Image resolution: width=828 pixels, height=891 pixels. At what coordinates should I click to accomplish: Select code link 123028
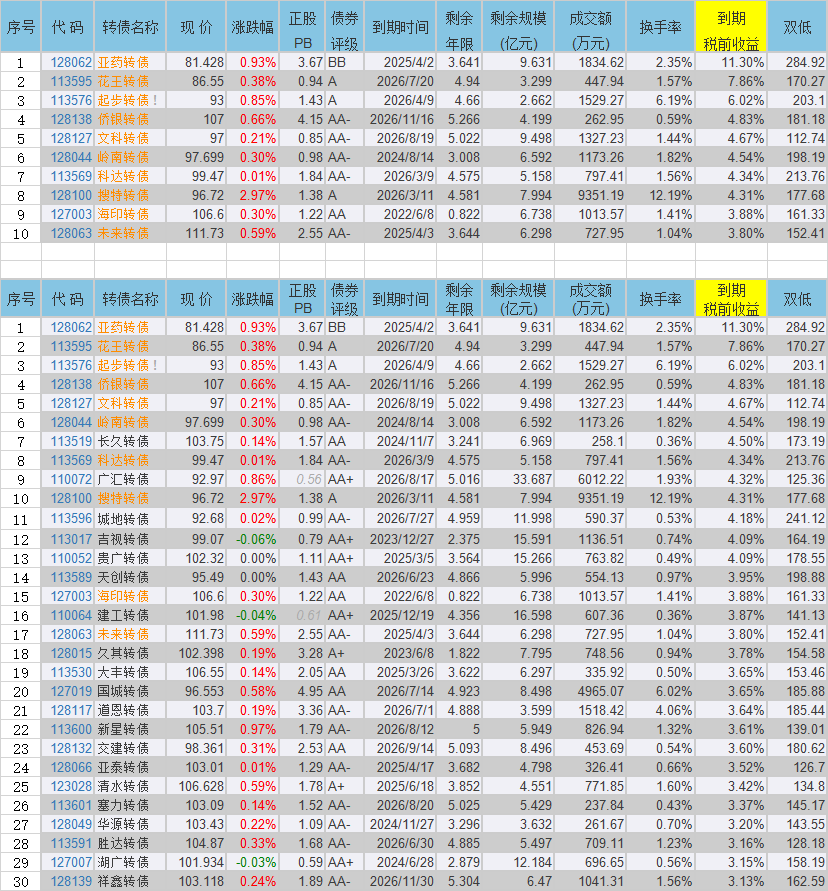(x=71, y=786)
